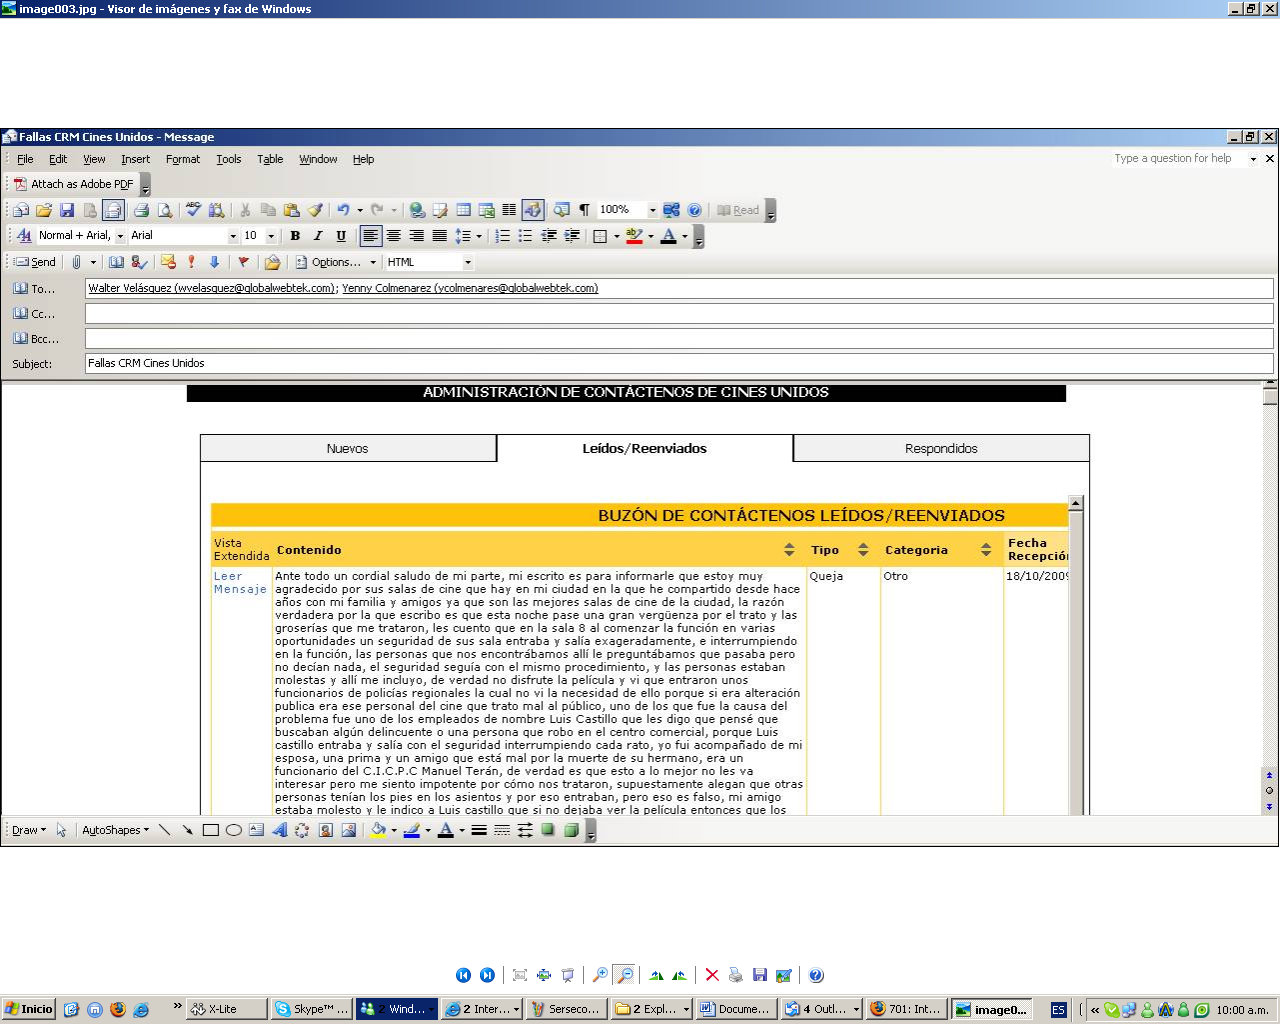Open the Inicio start button

(x=28, y=1009)
